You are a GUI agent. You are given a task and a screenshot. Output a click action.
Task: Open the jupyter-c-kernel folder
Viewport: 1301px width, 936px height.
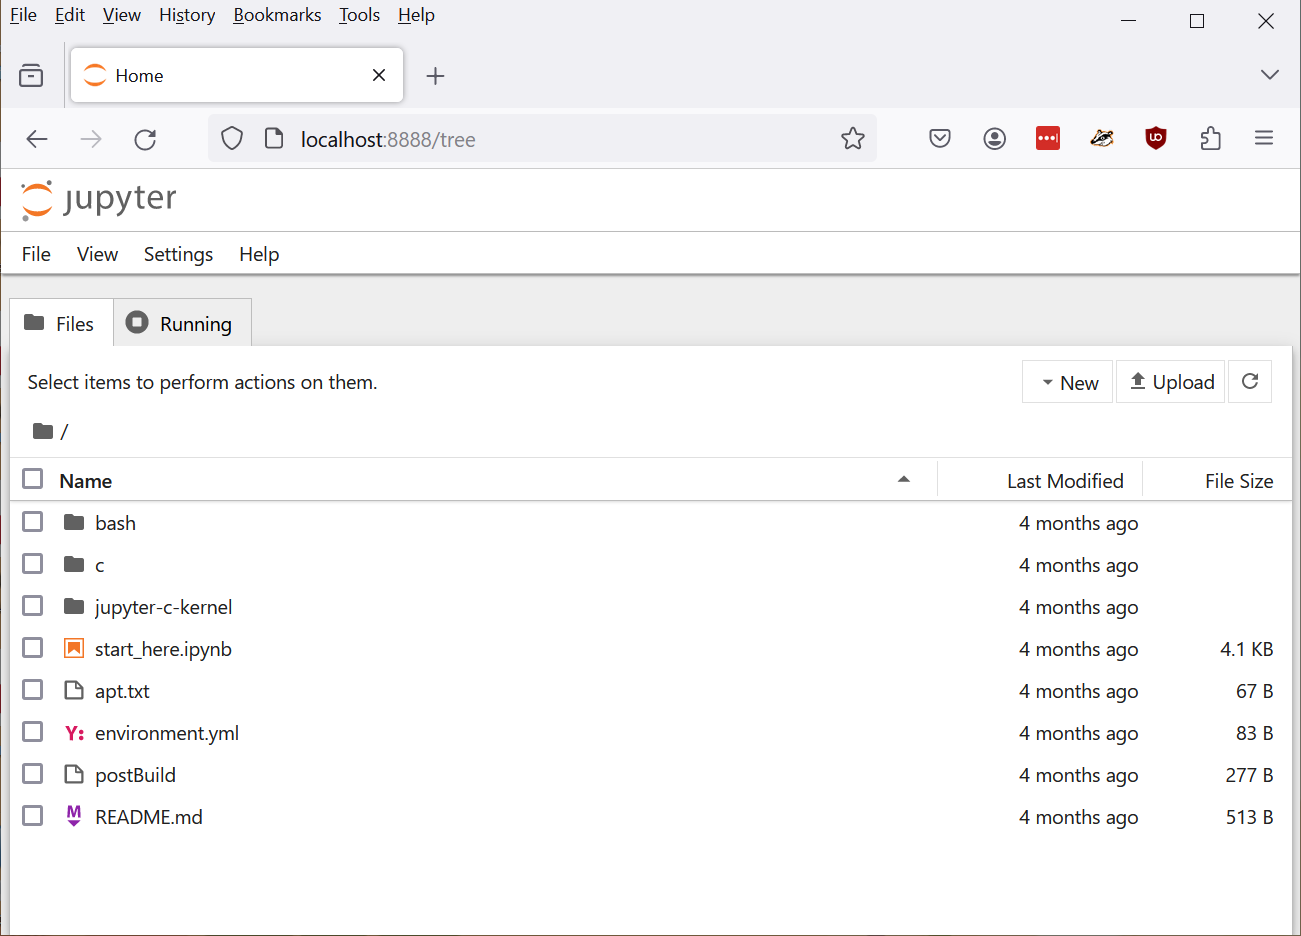163,607
